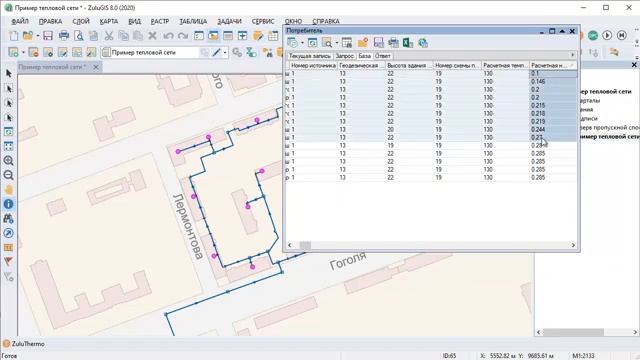Activate the blue Information tool
This screenshot has height=360, width=640.
coord(9,204)
